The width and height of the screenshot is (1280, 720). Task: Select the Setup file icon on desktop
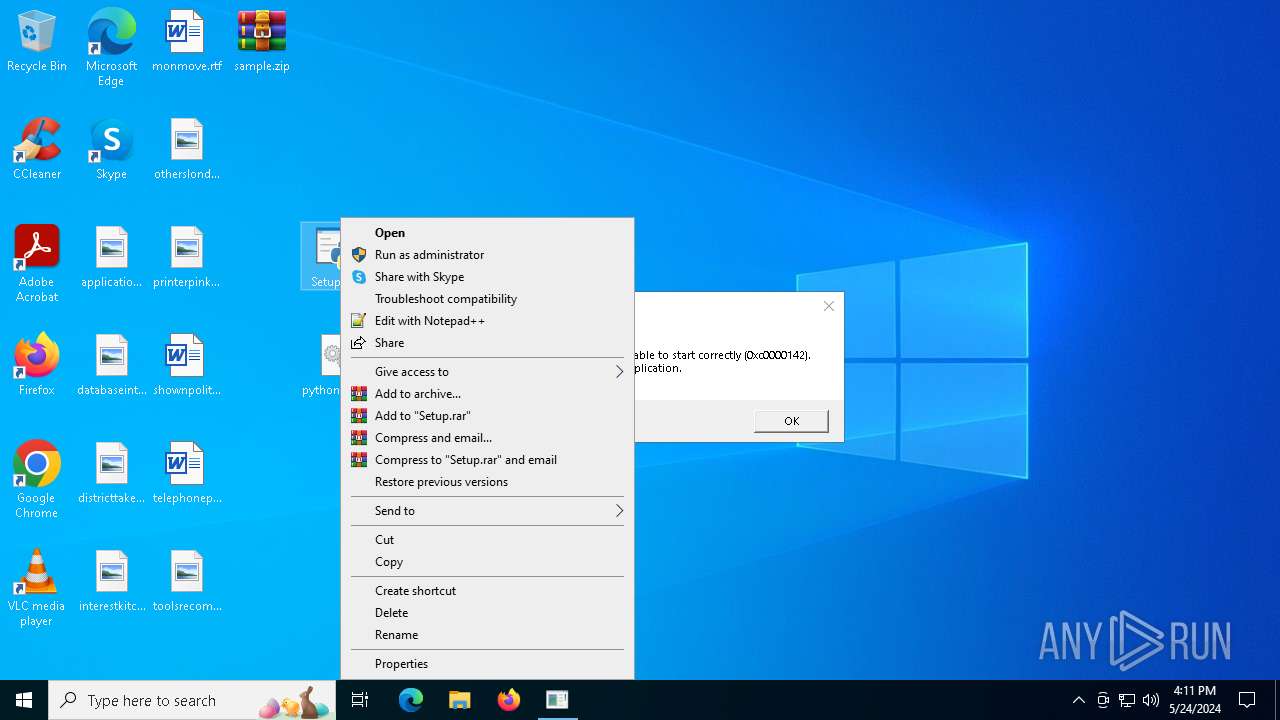pos(322,257)
